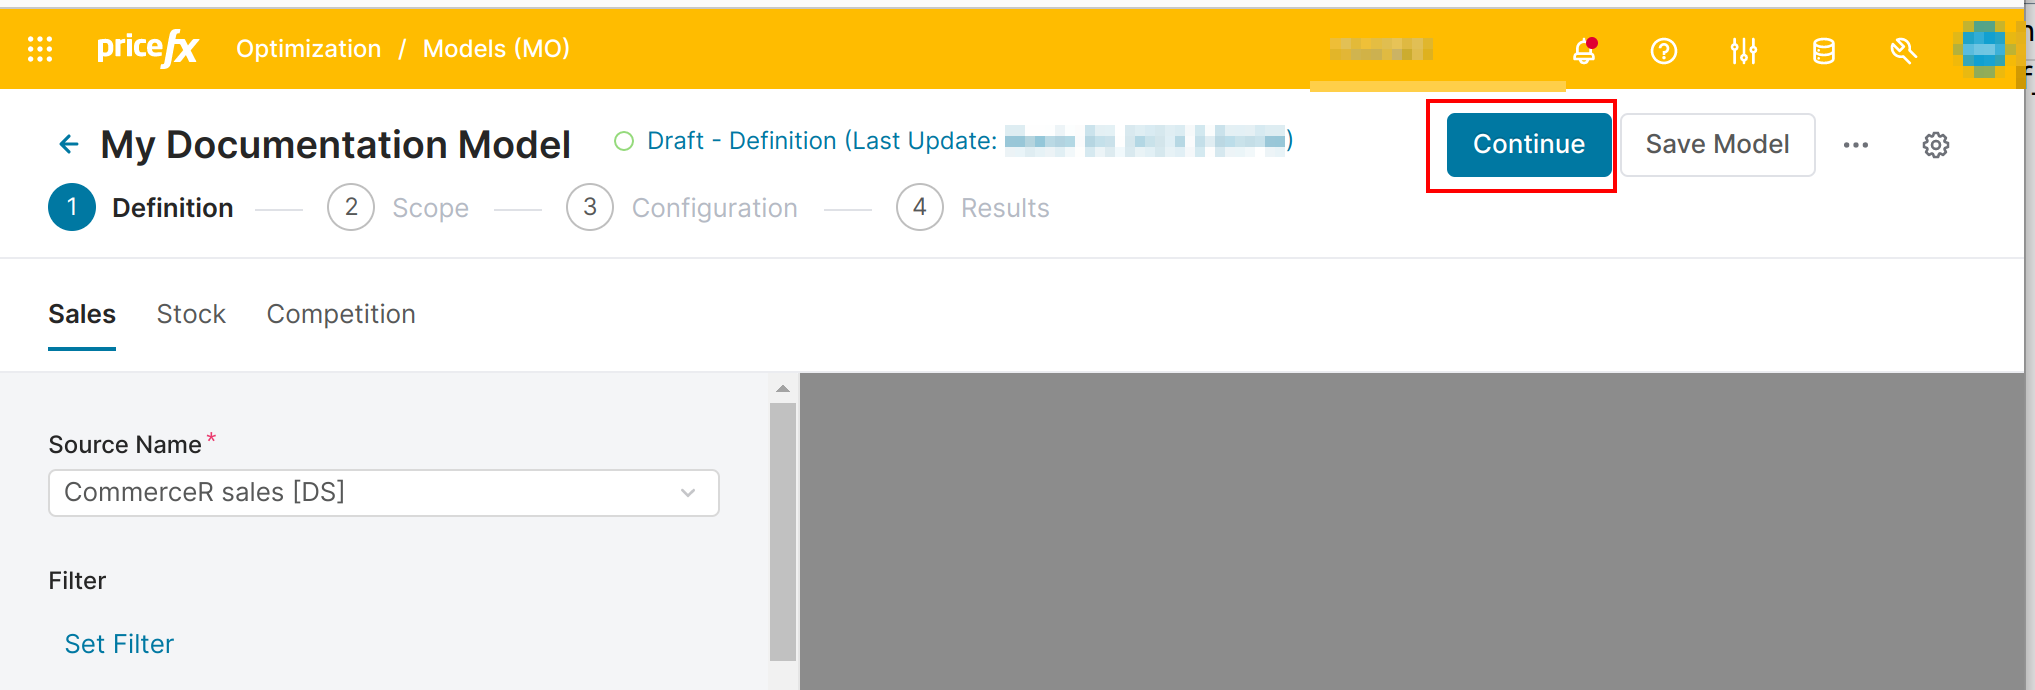2035x690 pixels.
Task: Switch to the Competition tab
Action: tap(341, 314)
